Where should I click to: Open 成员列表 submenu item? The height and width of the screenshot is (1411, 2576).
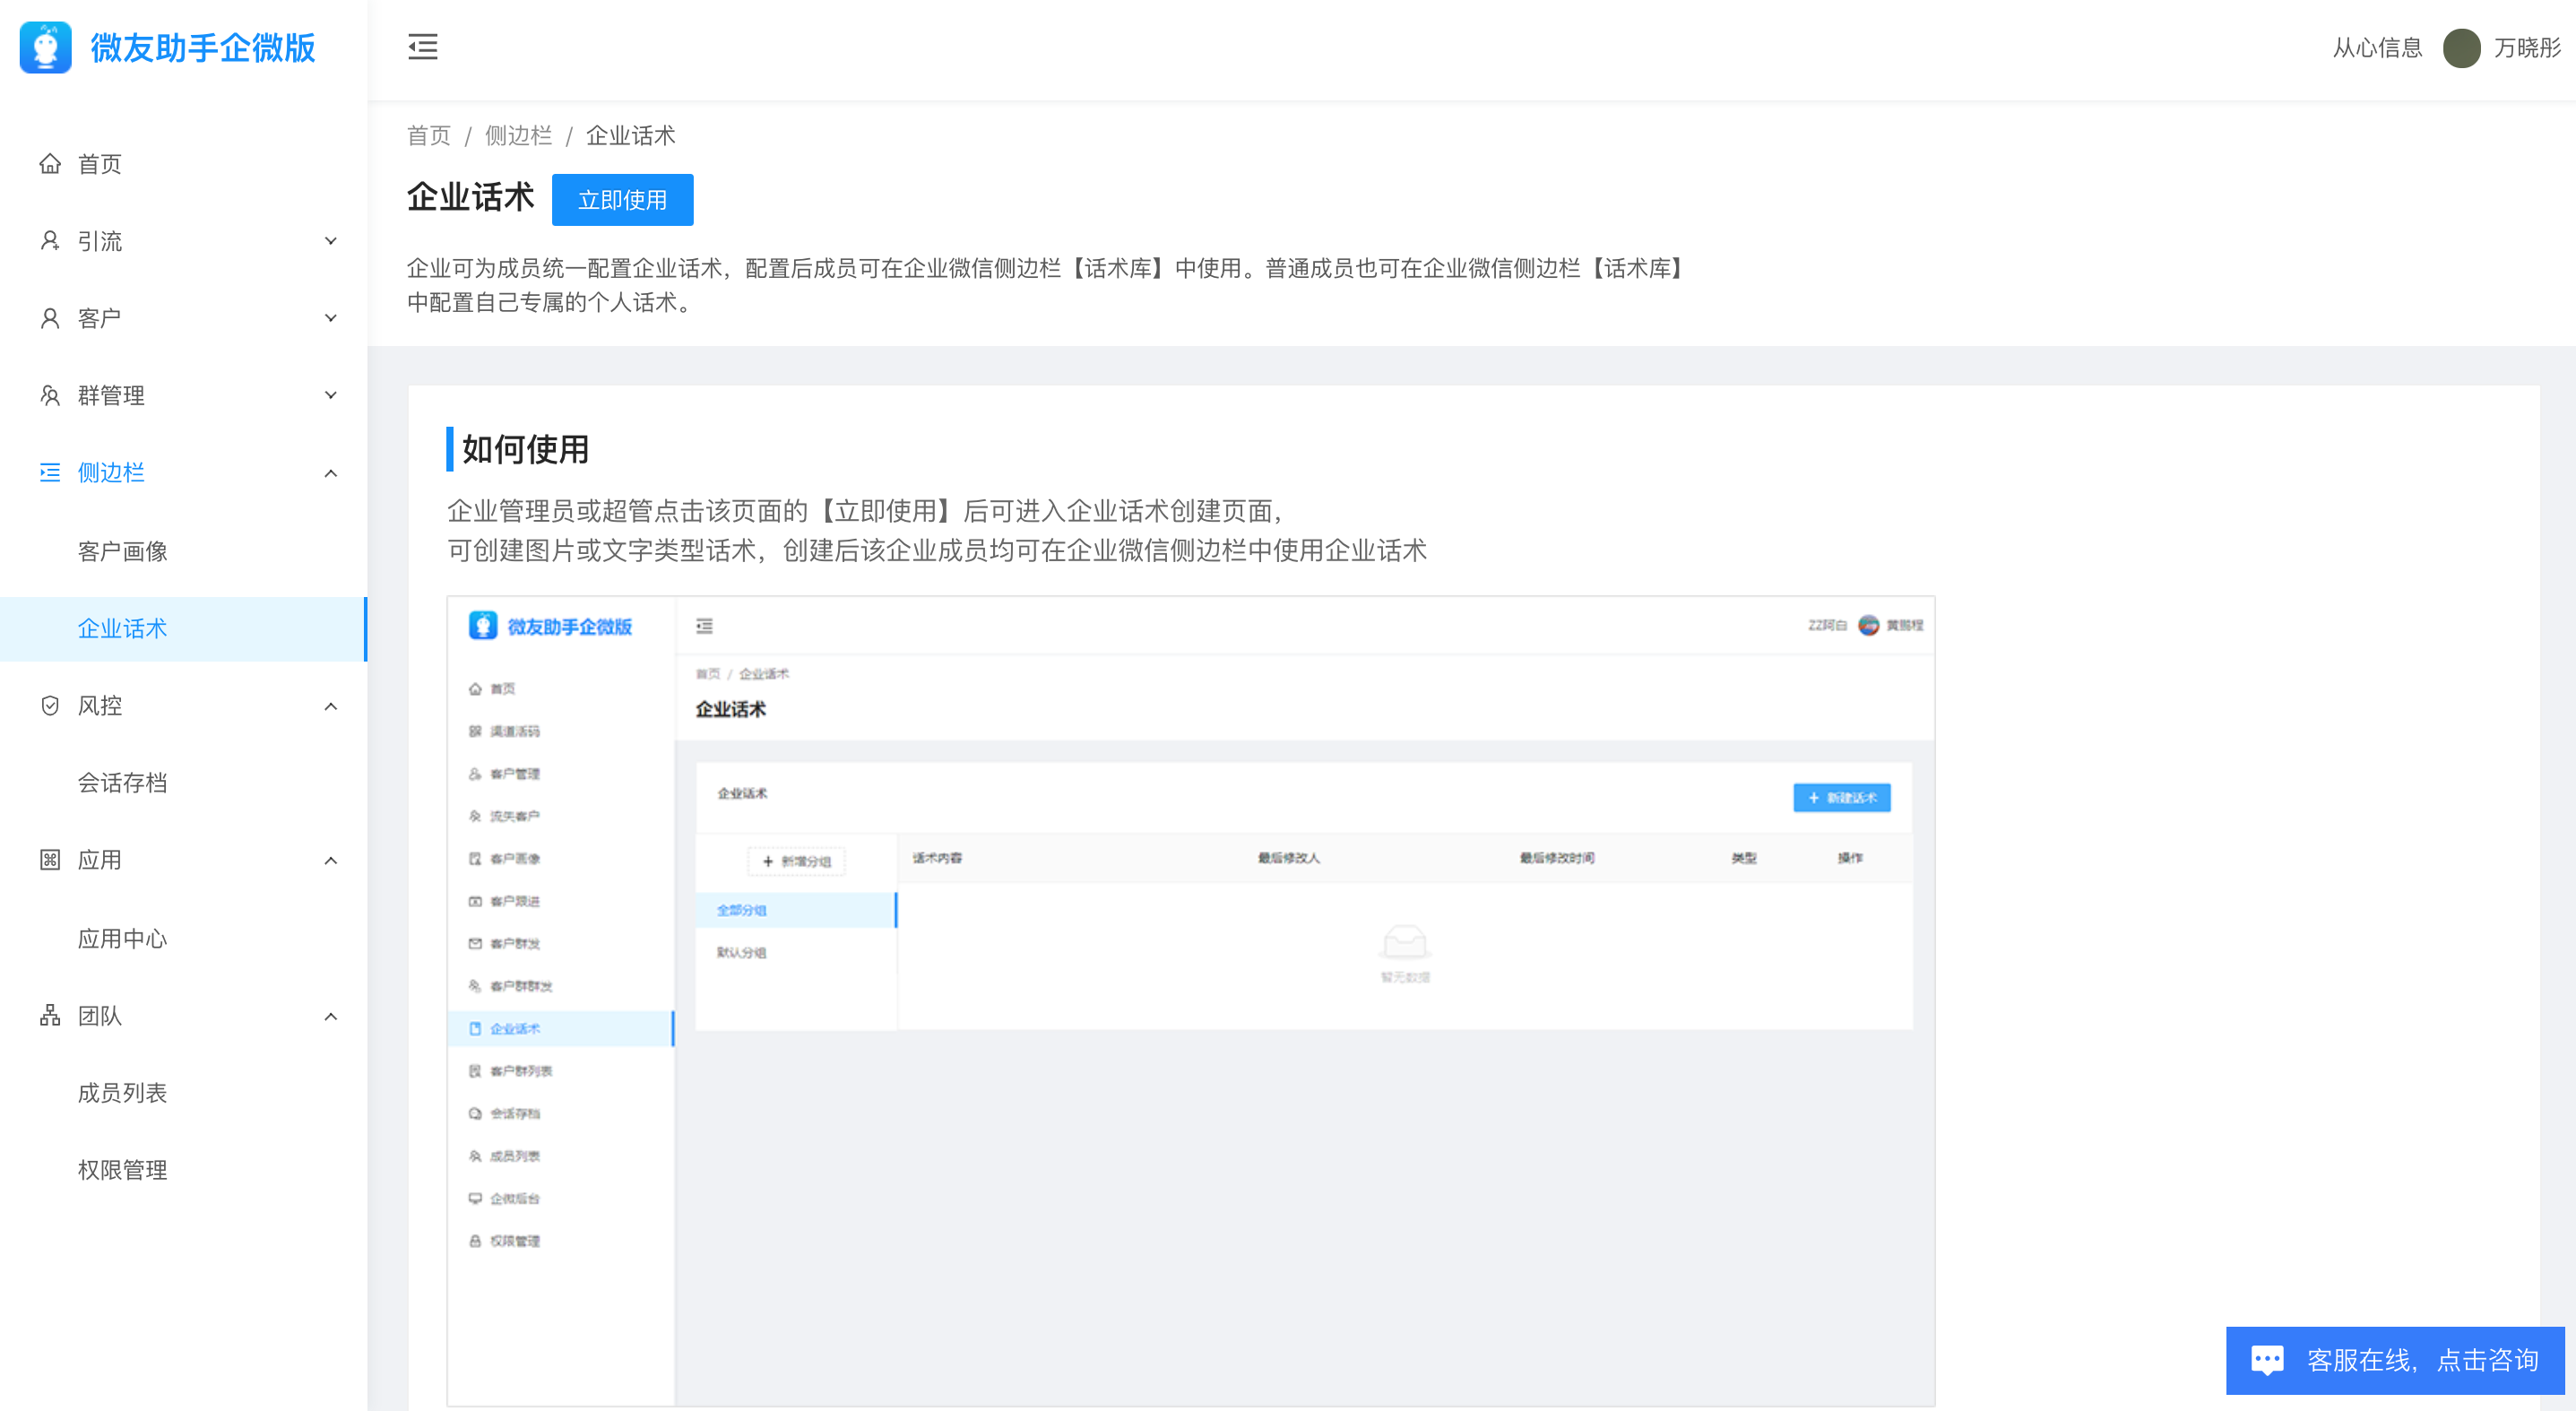184,1092
